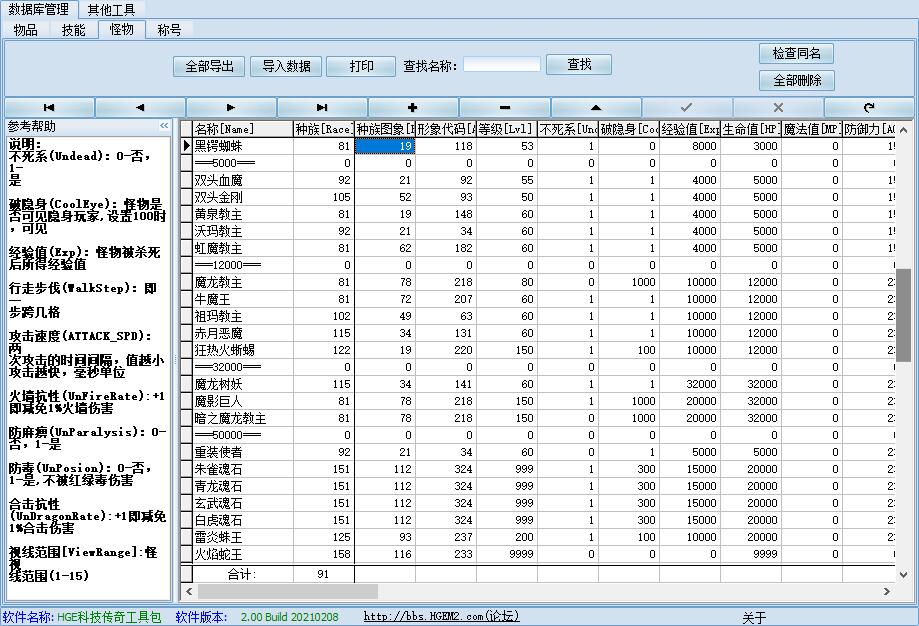Click the edit record triangle icon
This screenshot has height=626, width=919.
point(596,107)
